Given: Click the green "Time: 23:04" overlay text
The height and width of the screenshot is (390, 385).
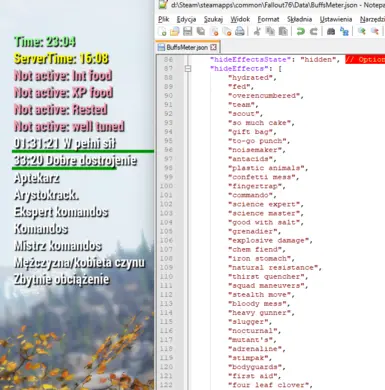Looking at the screenshot, I should pyautogui.click(x=44, y=42).
